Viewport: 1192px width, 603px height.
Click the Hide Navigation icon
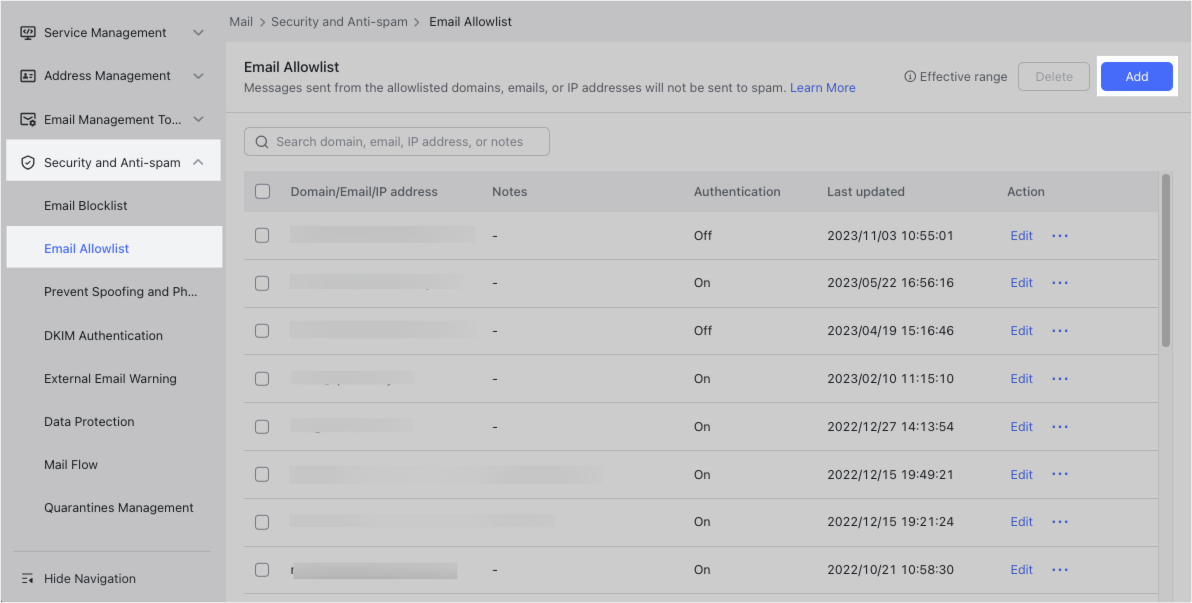pos(28,578)
